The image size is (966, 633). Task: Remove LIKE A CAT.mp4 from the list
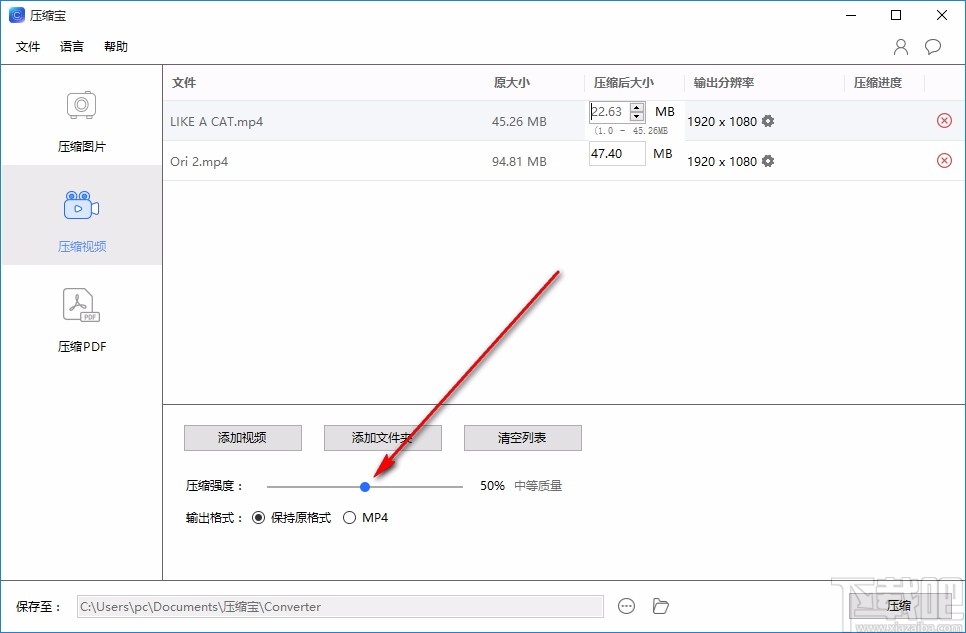click(x=944, y=120)
